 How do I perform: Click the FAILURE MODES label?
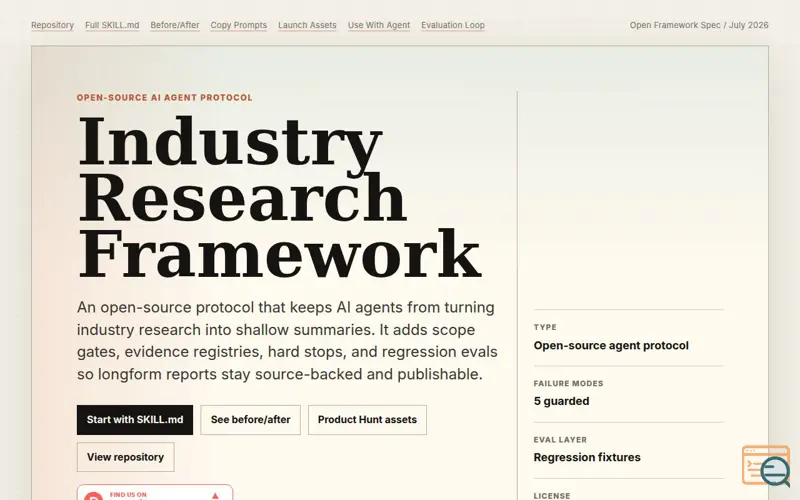pos(568,384)
